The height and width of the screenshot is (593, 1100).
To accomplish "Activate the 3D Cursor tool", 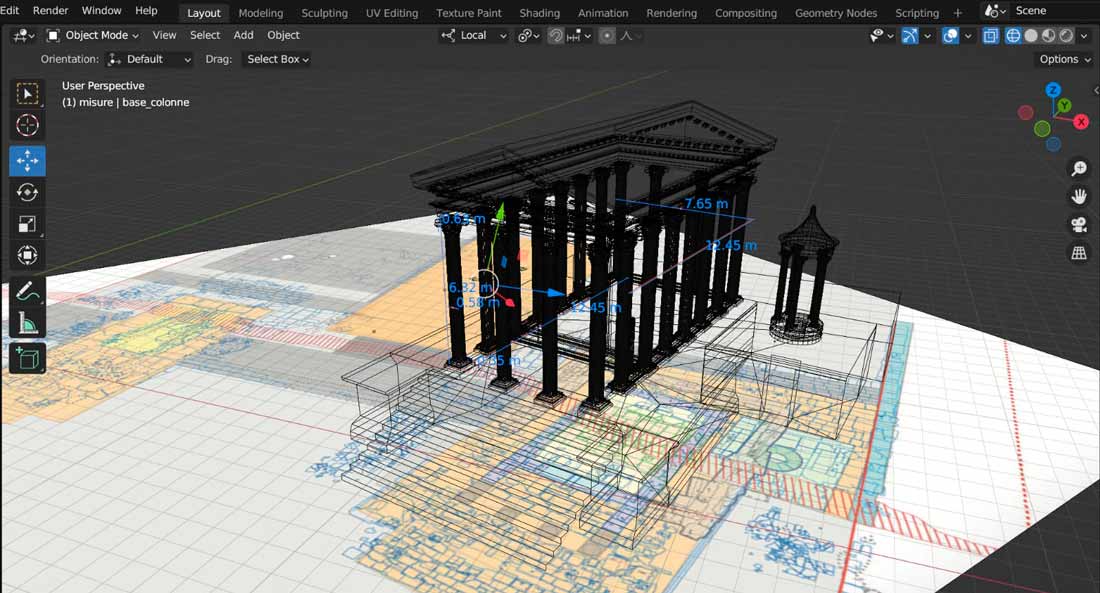I will (27, 126).
